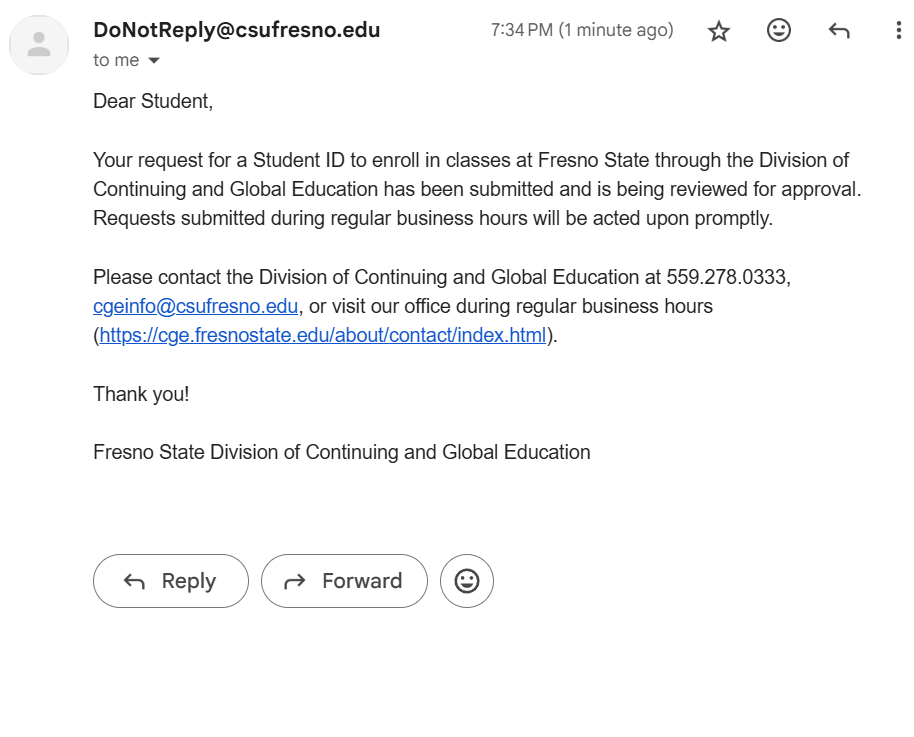This screenshot has width=914, height=737.
Task: Click the sender's profile avatar
Action: pos(39,45)
